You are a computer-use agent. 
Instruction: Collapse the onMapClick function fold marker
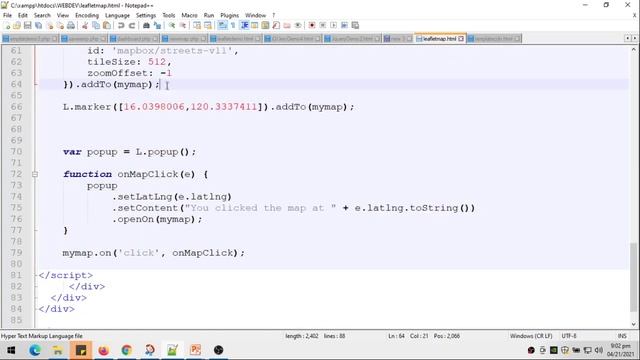(x=35, y=174)
